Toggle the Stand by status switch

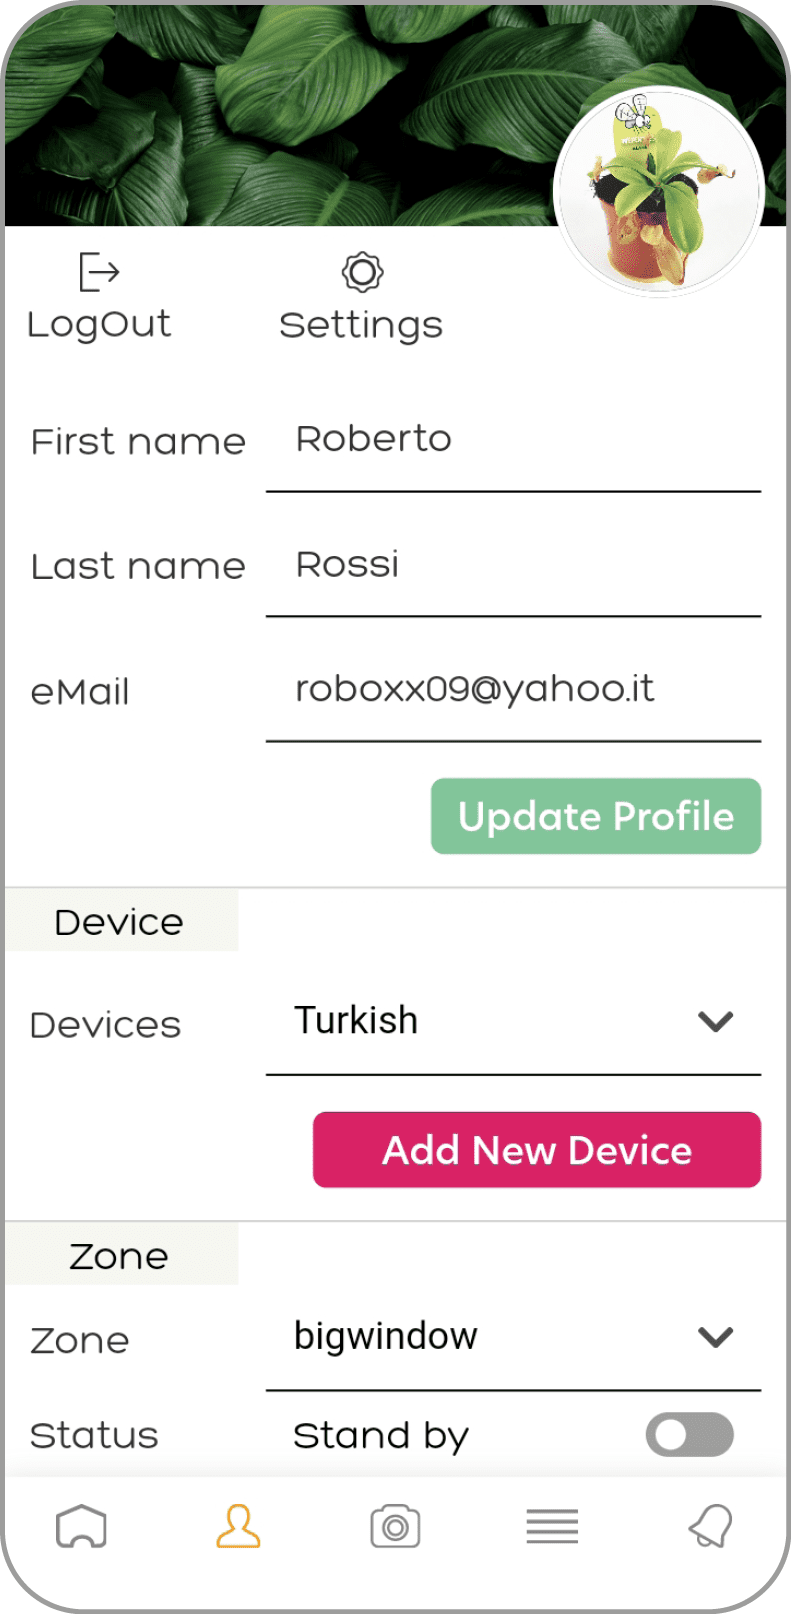690,1435
